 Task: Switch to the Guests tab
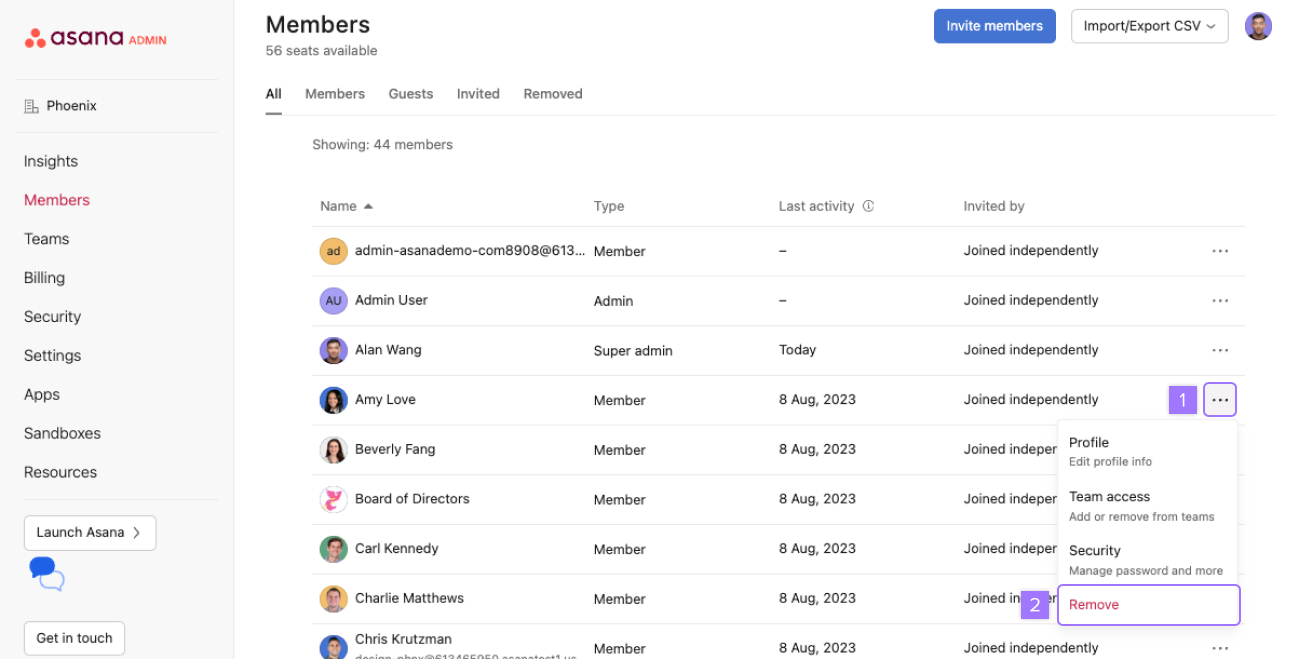(x=410, y=93)
